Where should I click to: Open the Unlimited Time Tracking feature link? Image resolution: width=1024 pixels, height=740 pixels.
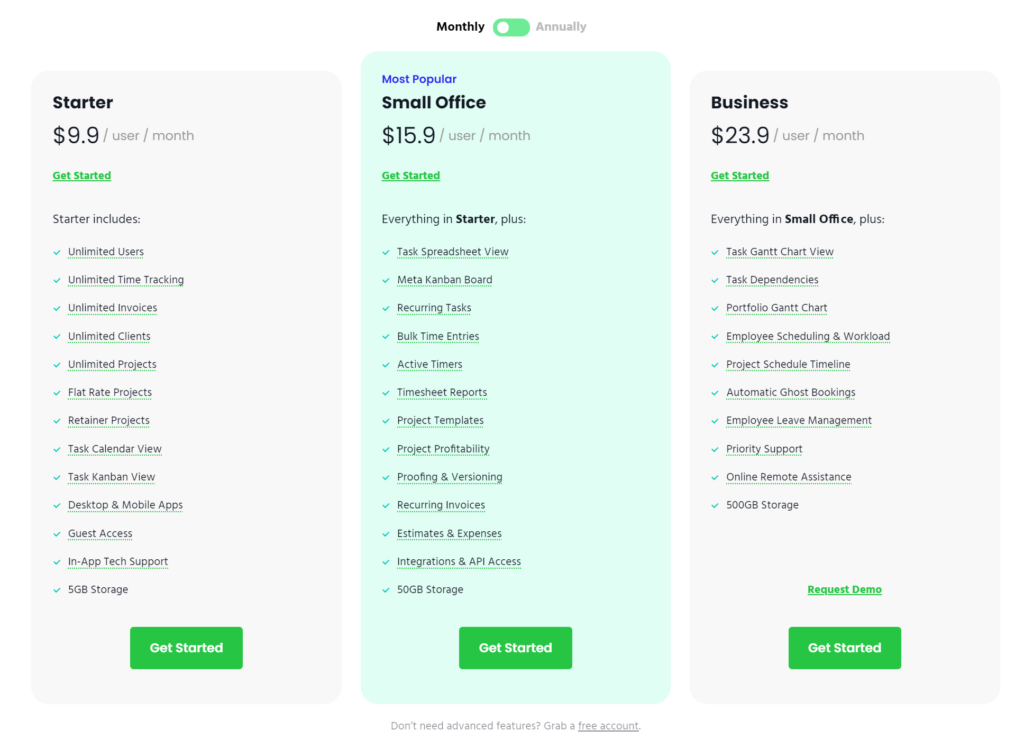(125, 280)
